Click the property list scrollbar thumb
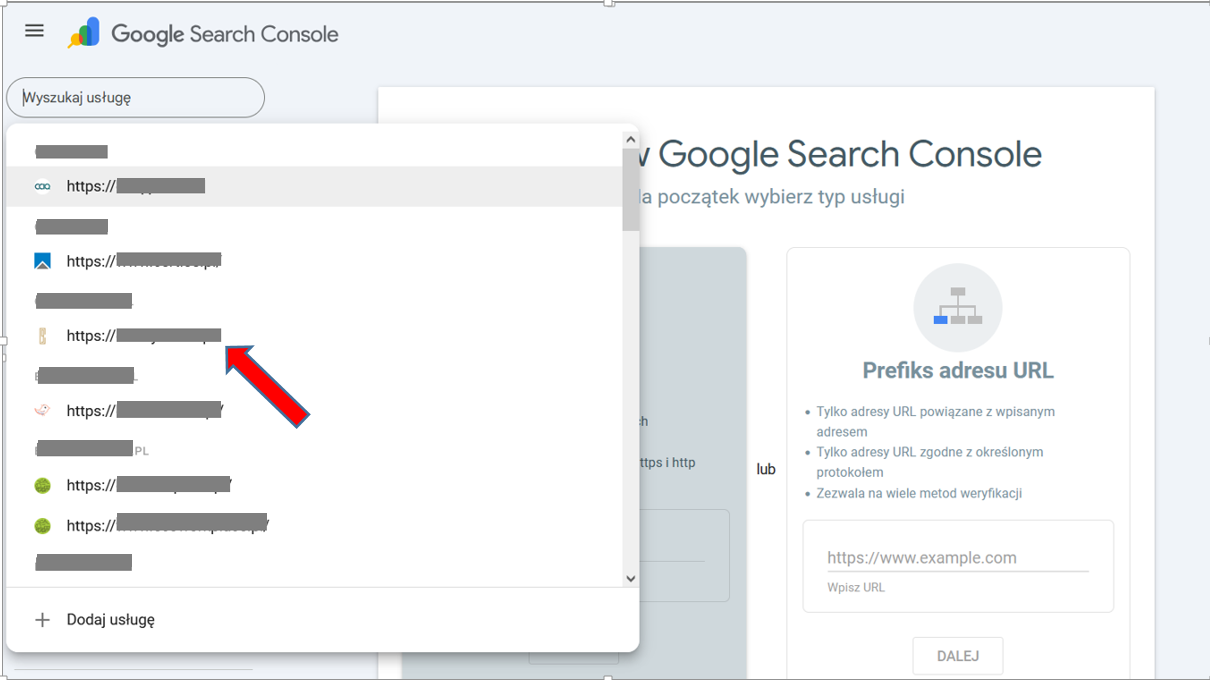The width and height of the screenshot is (1210, 680). click(x=630, y=190)
